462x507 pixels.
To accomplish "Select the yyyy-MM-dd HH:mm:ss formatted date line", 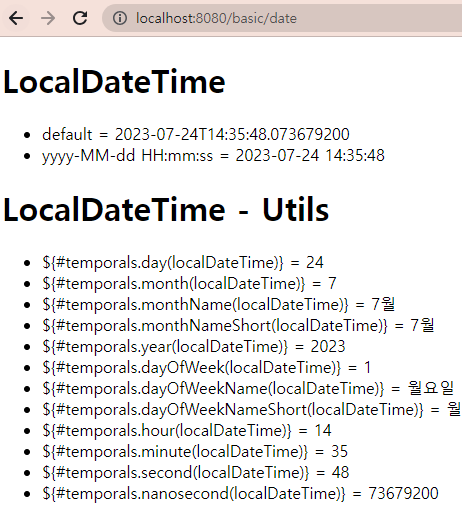I will click(213, 156).
